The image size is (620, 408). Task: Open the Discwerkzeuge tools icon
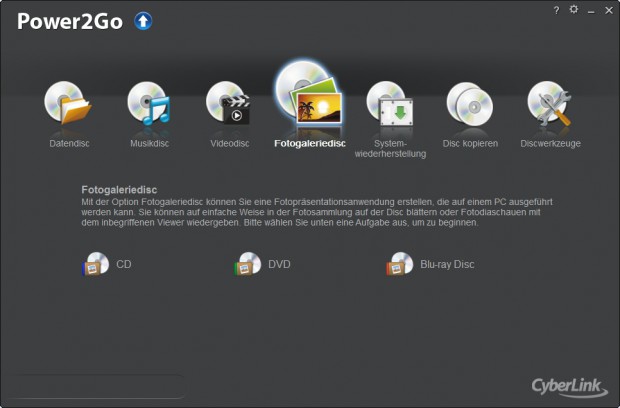click(x=550, y=105)
